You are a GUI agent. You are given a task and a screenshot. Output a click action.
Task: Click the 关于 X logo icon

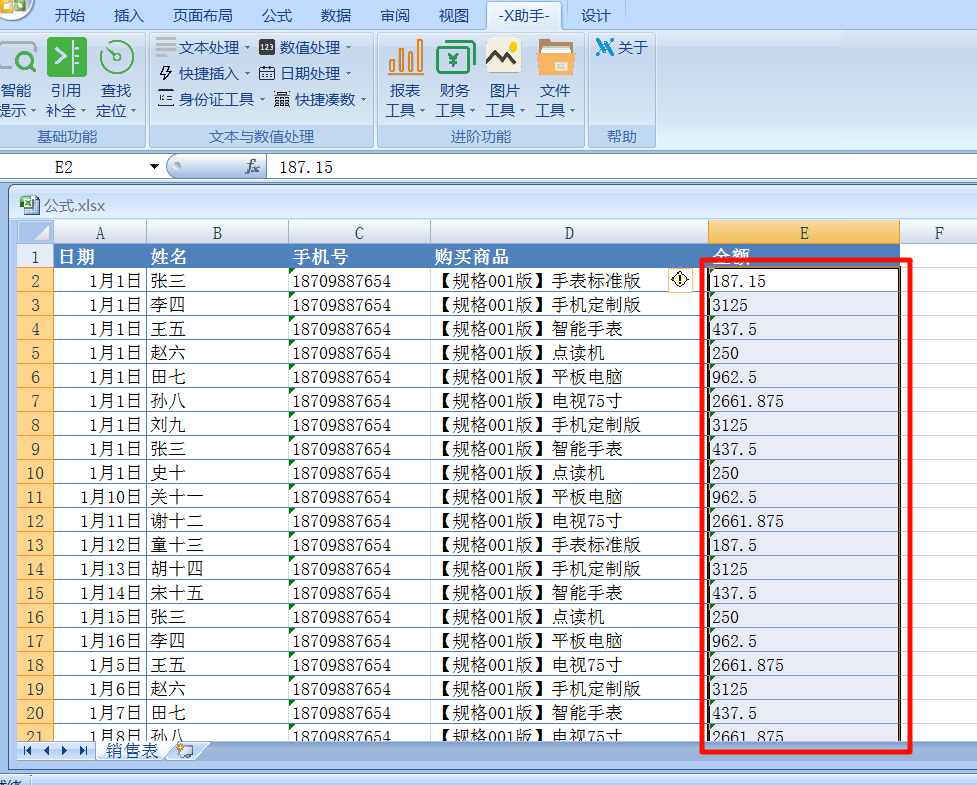604,47
